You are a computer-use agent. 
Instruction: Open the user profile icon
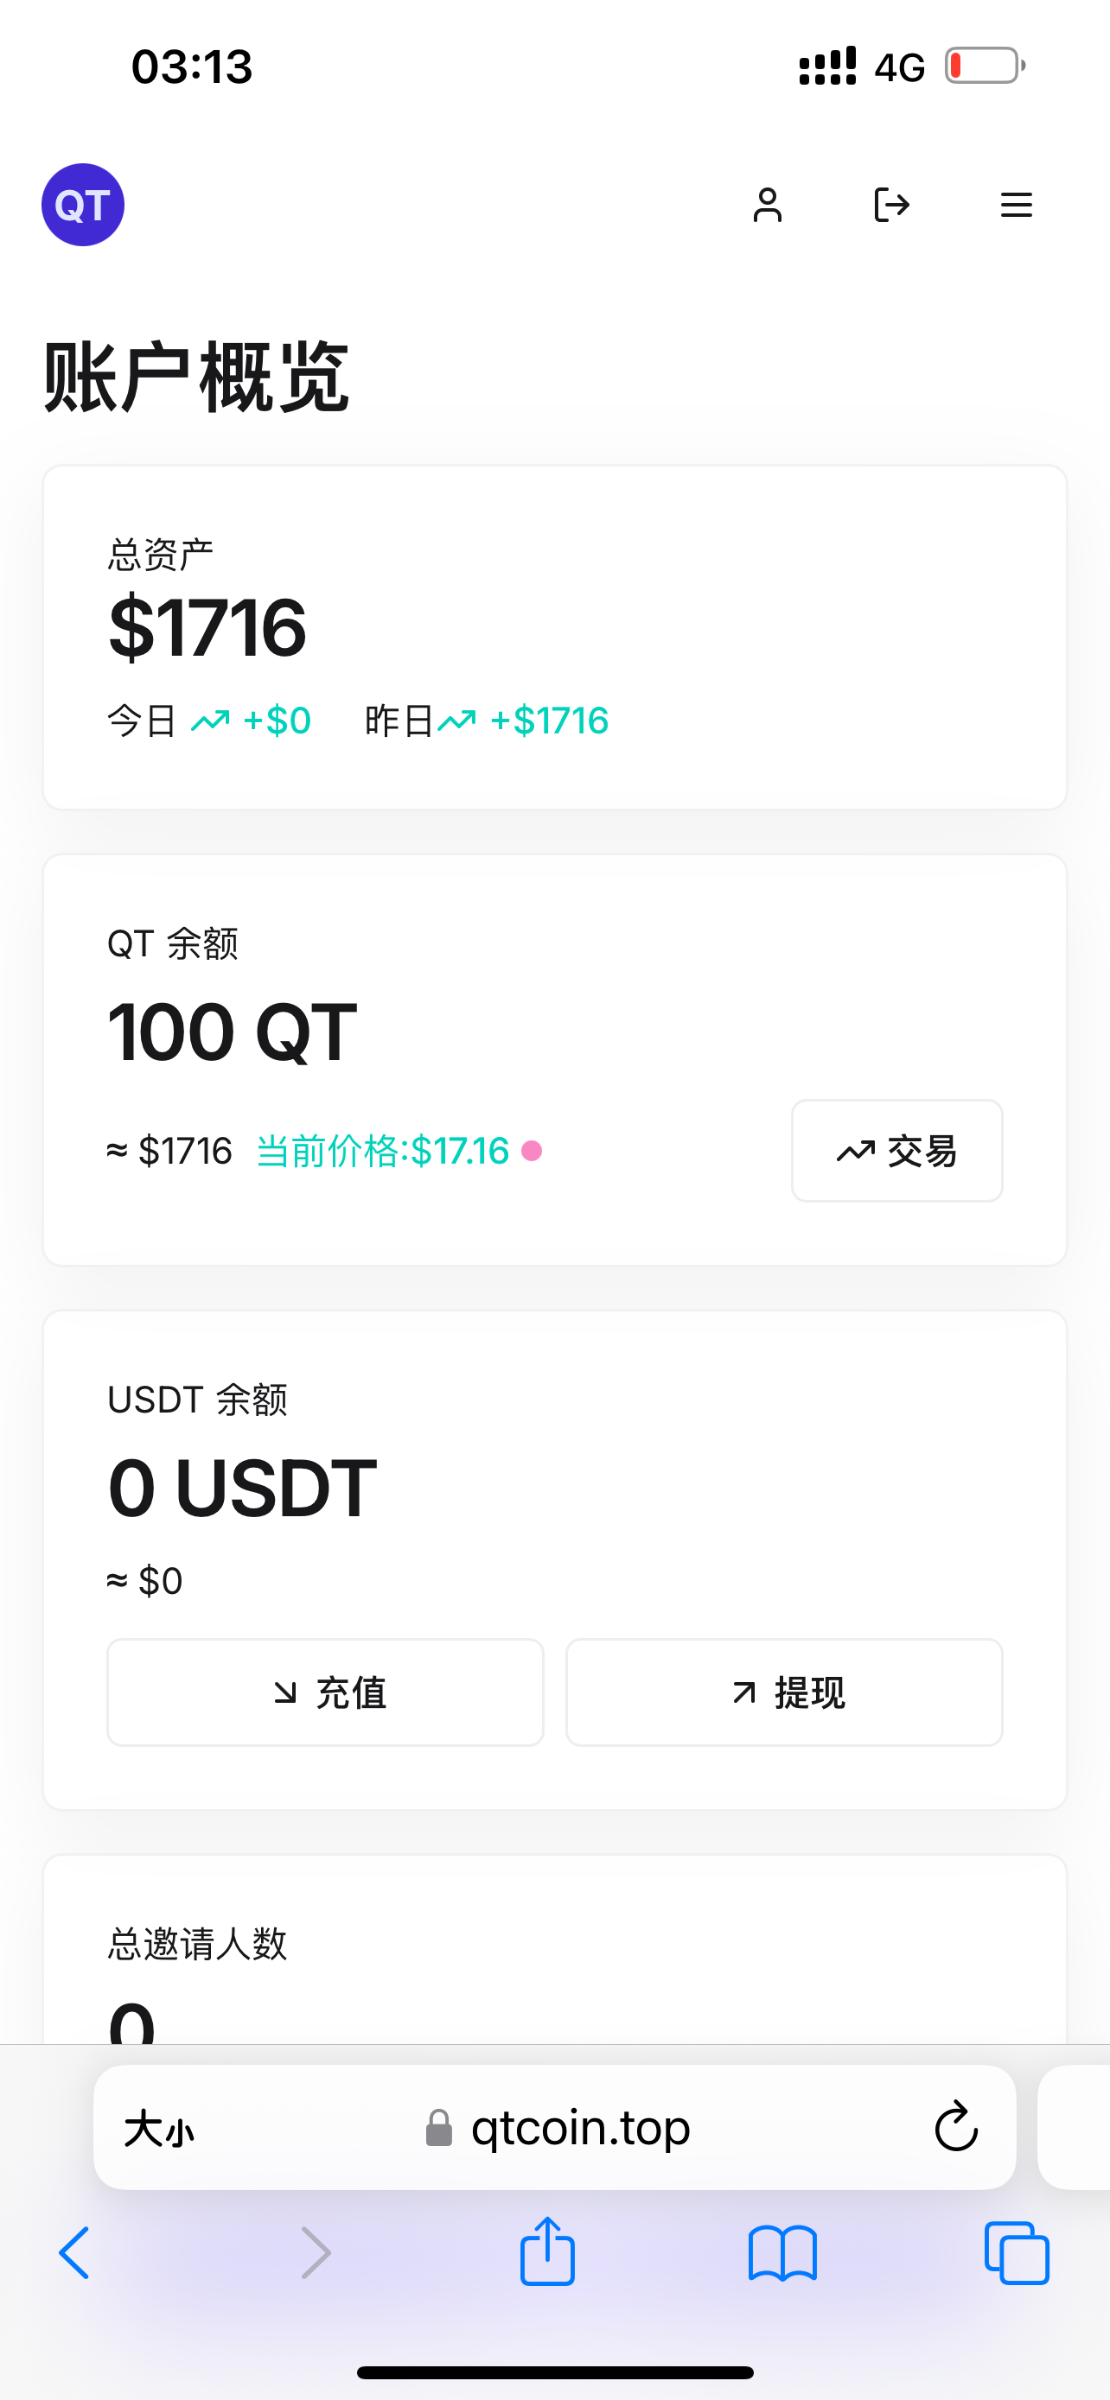point(767,205)
